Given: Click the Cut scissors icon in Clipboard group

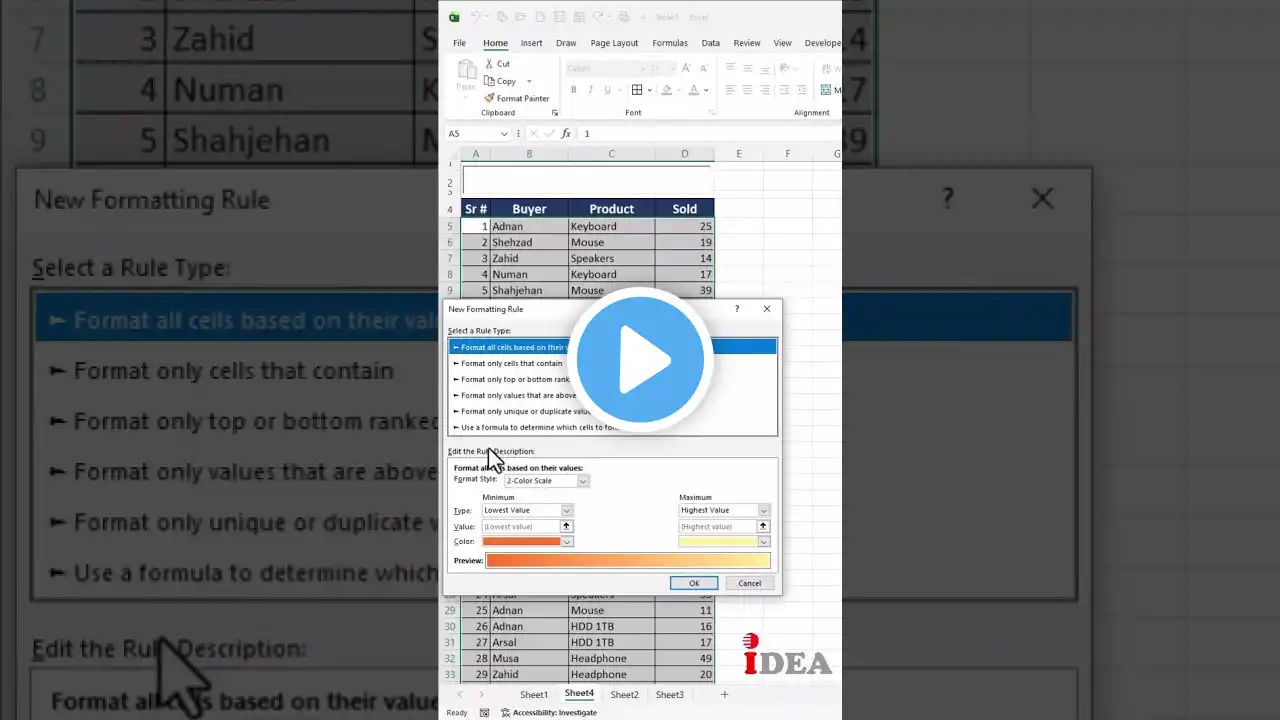Looking at the screenshot, I should (x=489, y=64).
